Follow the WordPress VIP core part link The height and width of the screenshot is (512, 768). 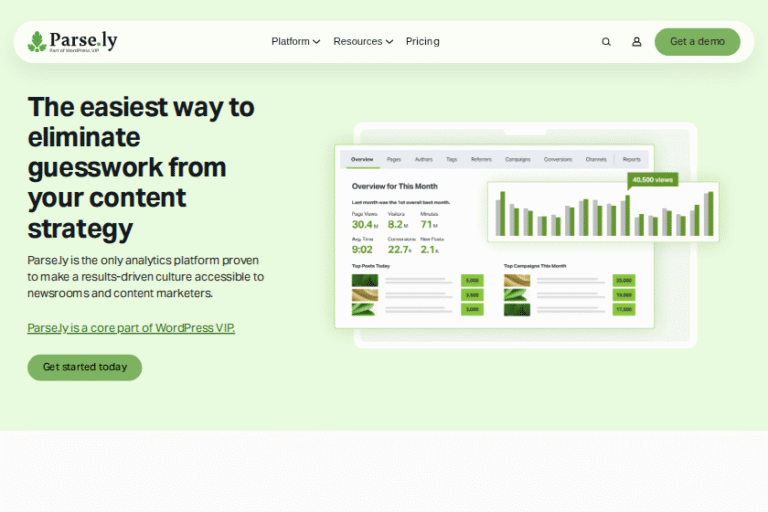131,328
